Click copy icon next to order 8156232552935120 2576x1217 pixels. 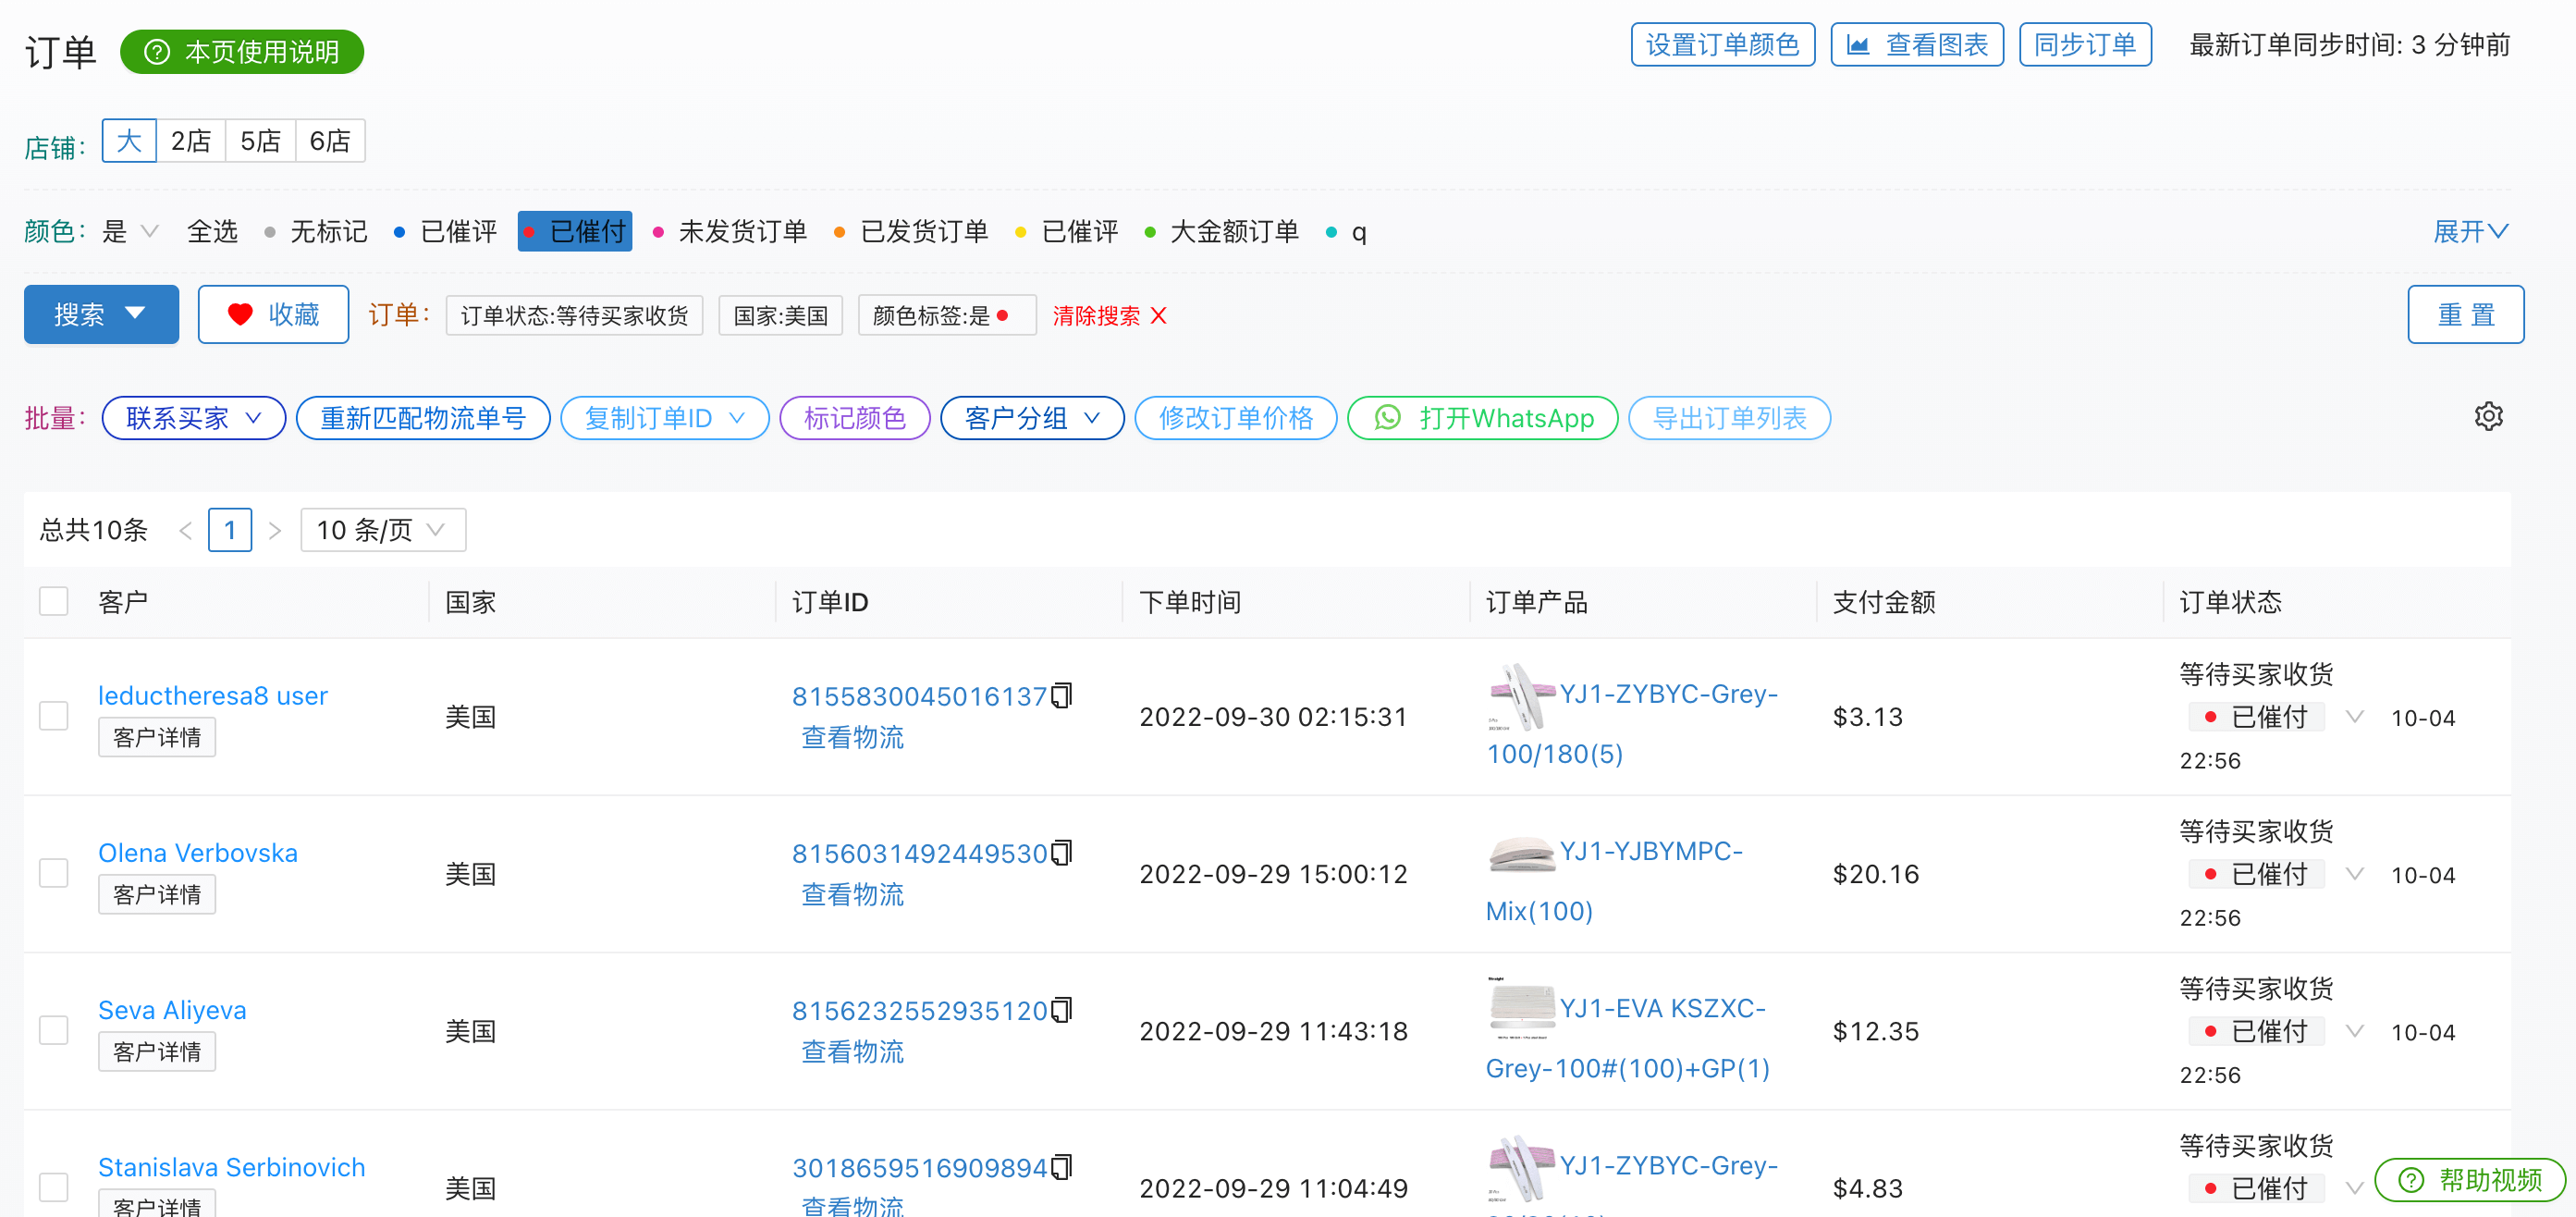point(1062,1009)
